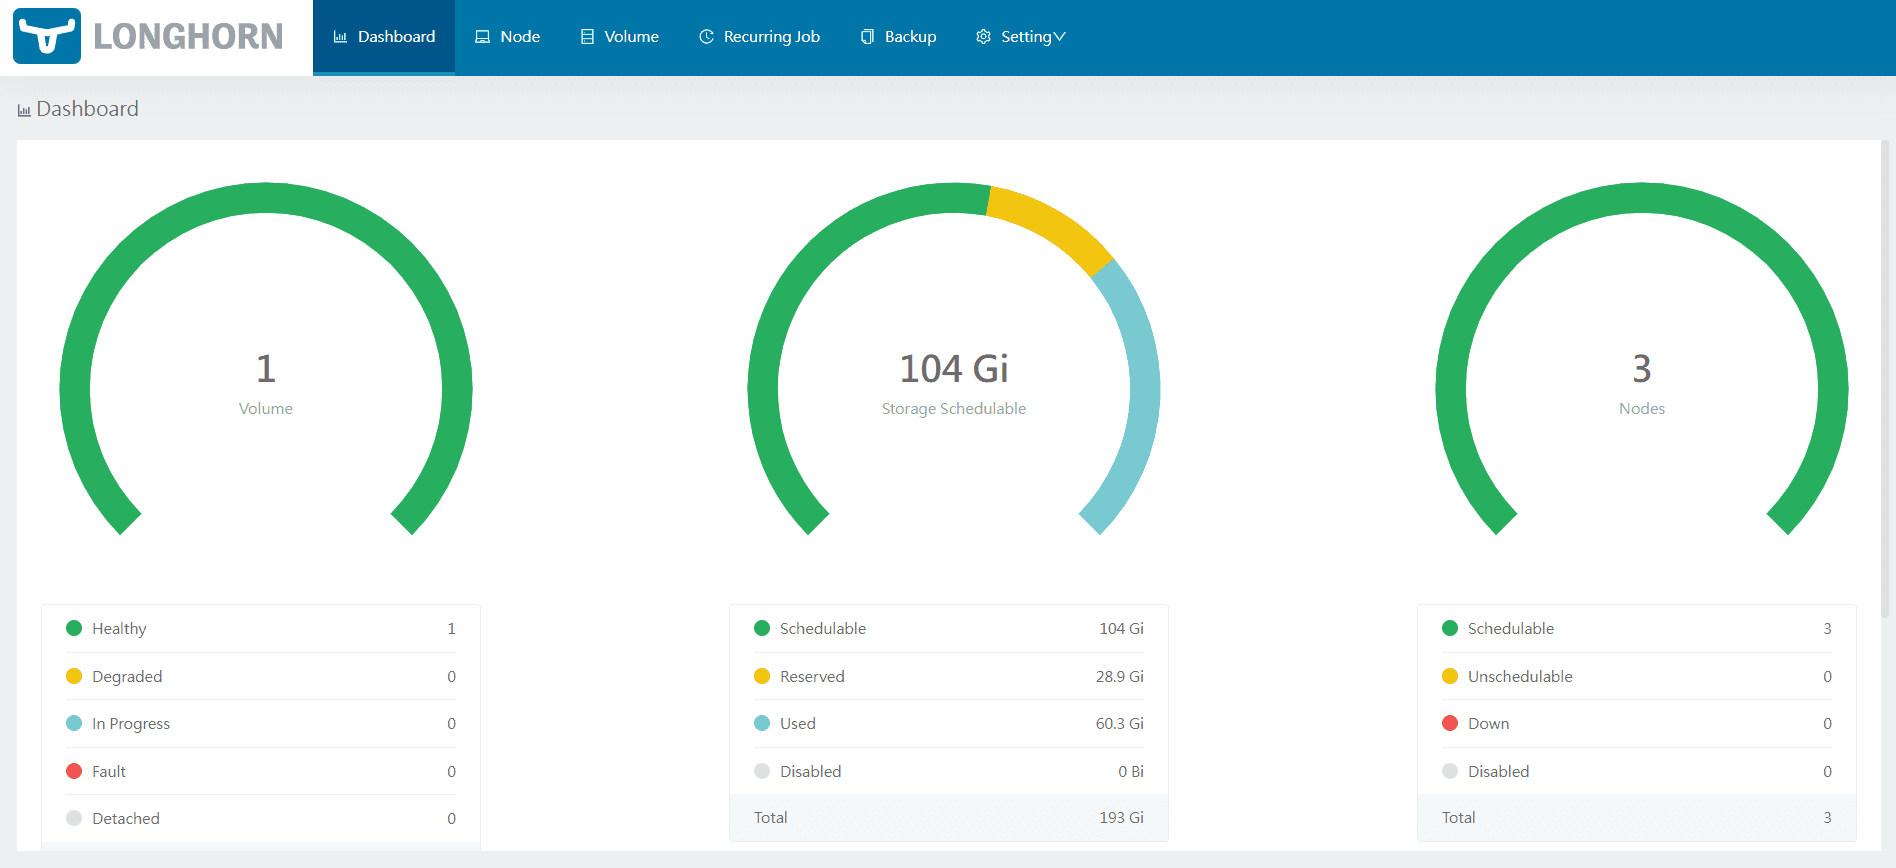
Task: Click the chart icon beside the Dashboard heading
Action: click(x=24, y=110)
